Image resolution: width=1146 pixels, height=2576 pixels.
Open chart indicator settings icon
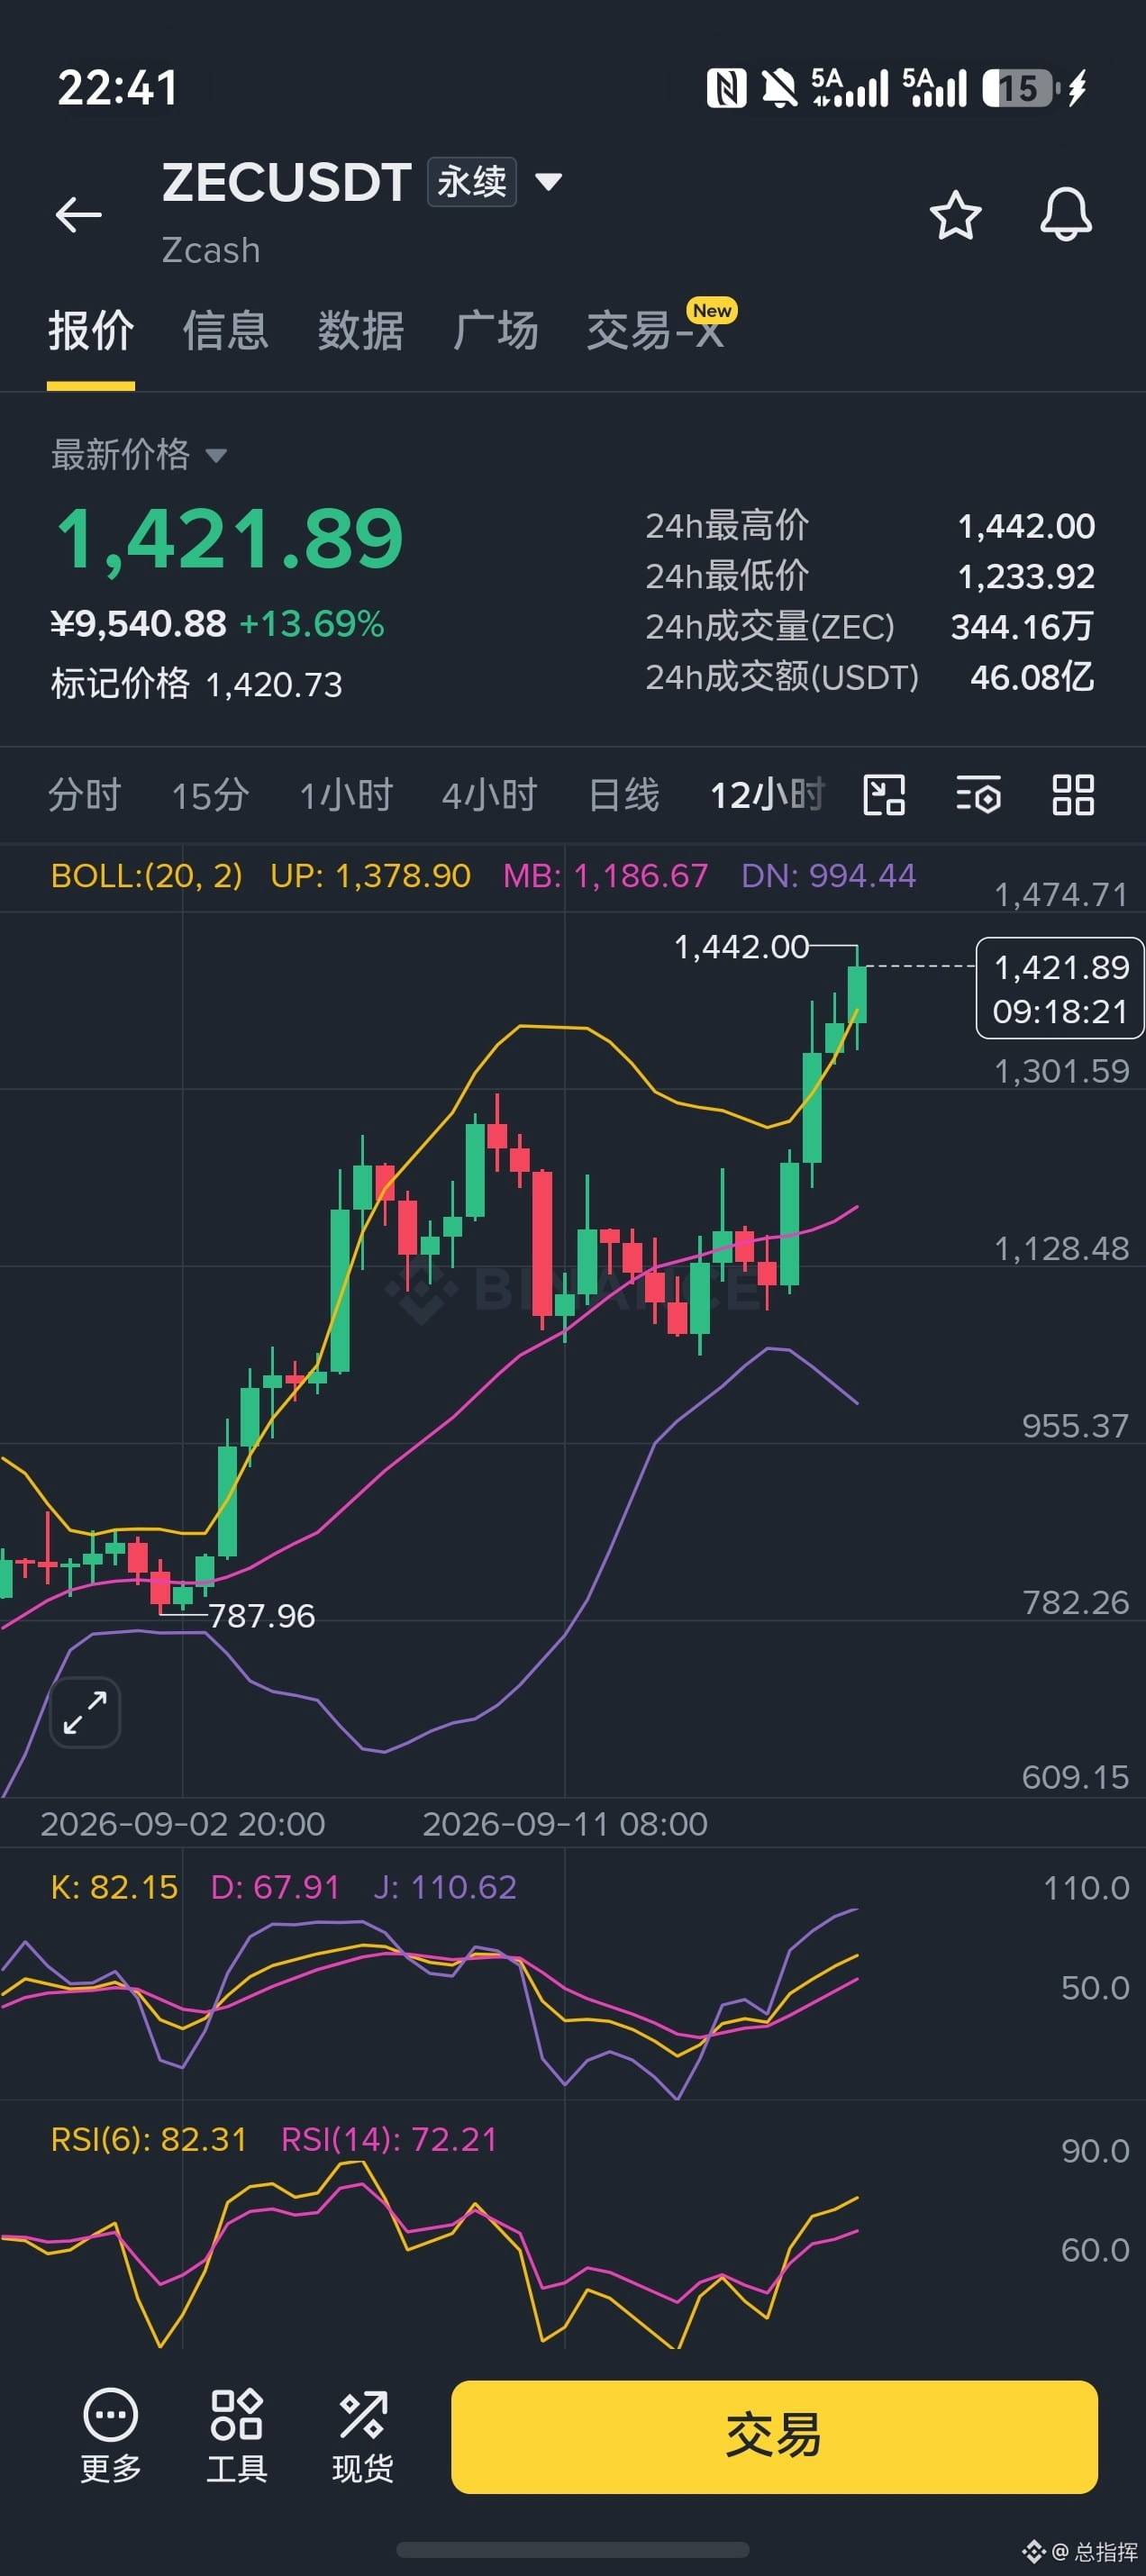coord(978,795)
